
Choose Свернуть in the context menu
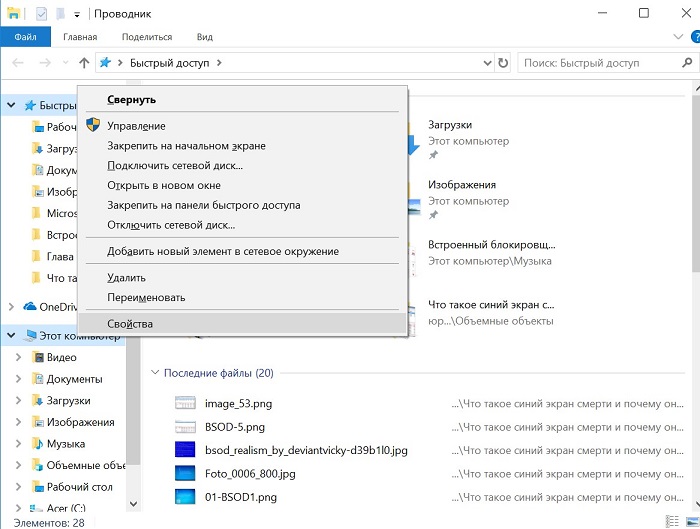[242, 100]
